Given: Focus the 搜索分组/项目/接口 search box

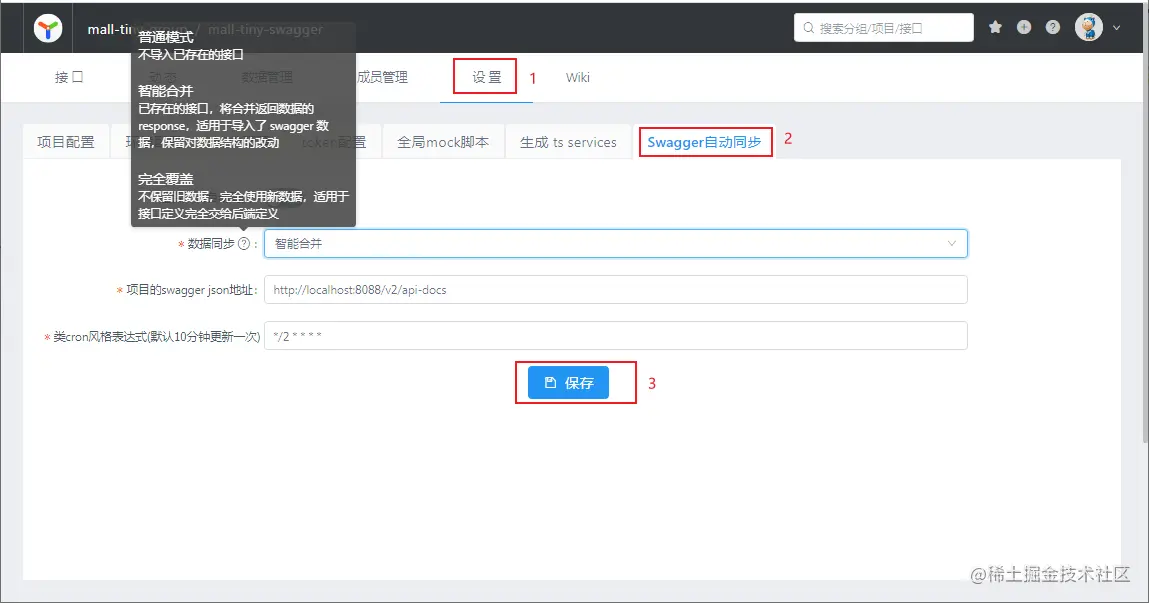Looking at the screenshot, I should coord(884,28).
